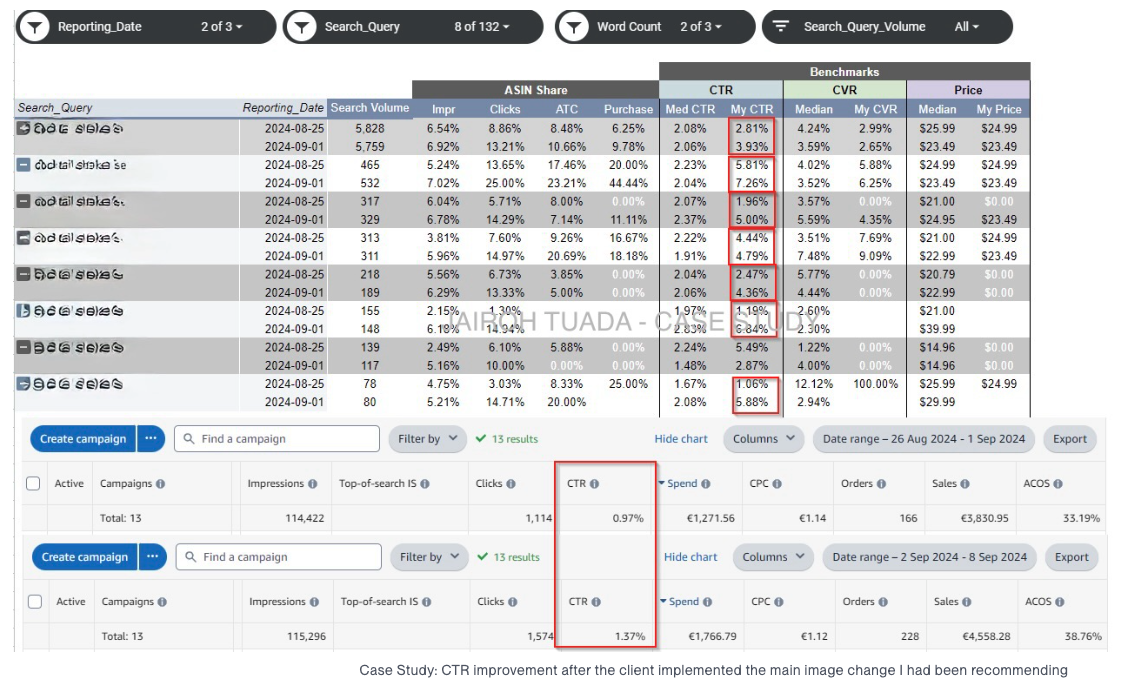Click 'Hide chart' next to 2 Sep date range
The height and width of the screenshot is (682, 1128).
(691, 557)
